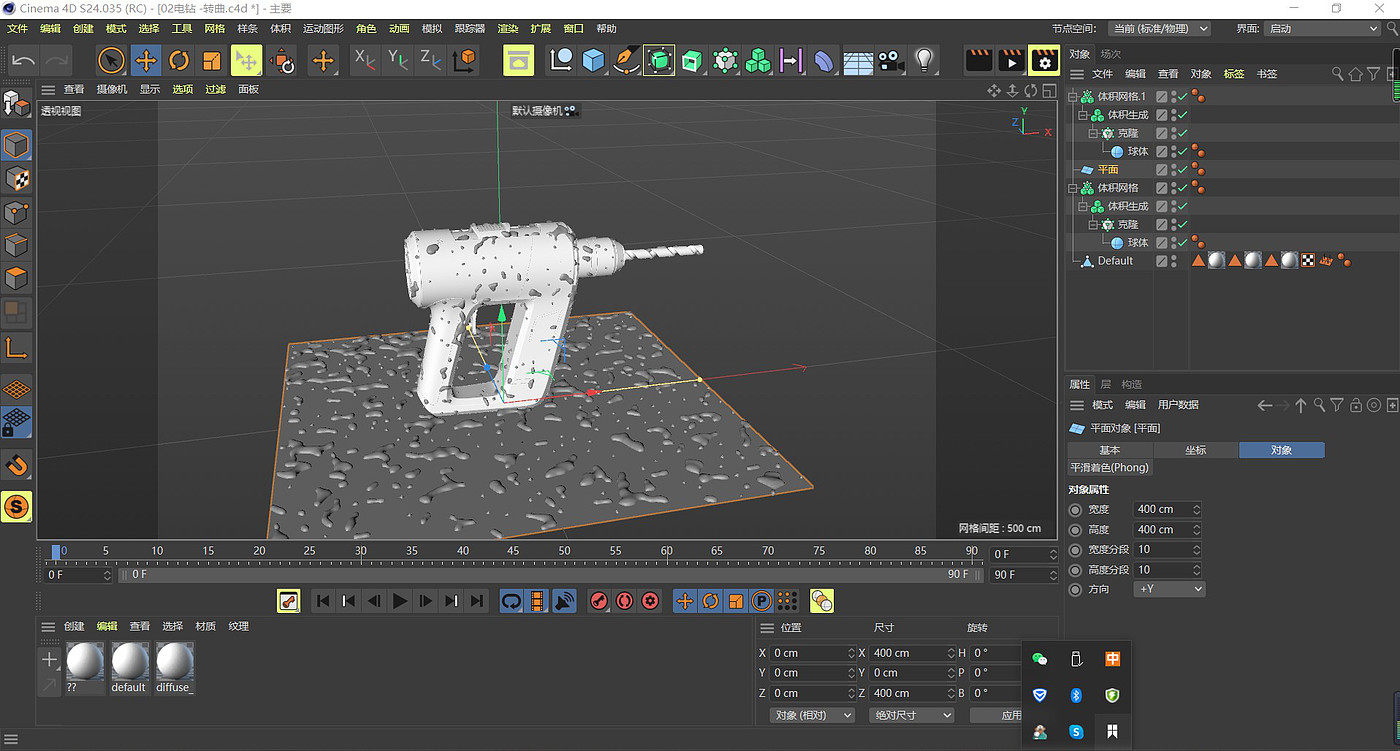Open the Edit Render Settings icon
1400x751 pixels.
[x=1044, y=61]
